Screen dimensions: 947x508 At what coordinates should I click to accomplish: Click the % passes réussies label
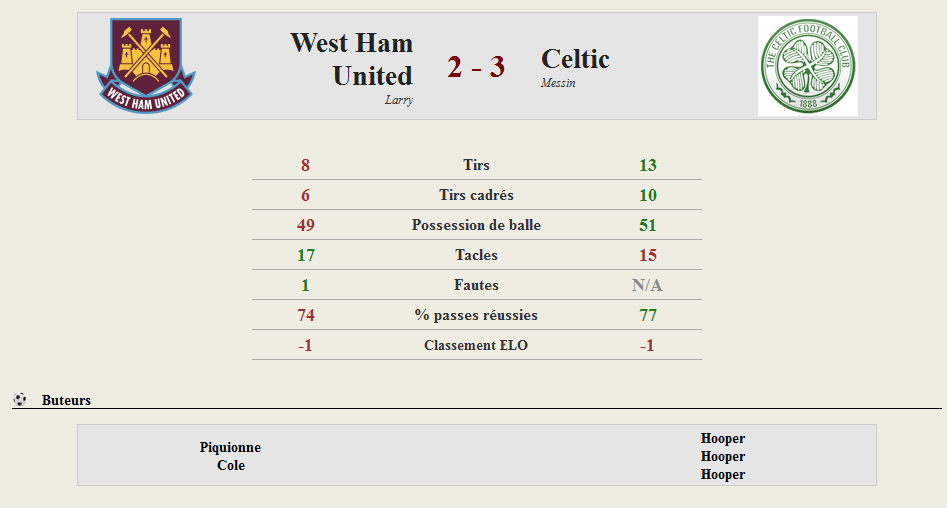pos(476,315)
